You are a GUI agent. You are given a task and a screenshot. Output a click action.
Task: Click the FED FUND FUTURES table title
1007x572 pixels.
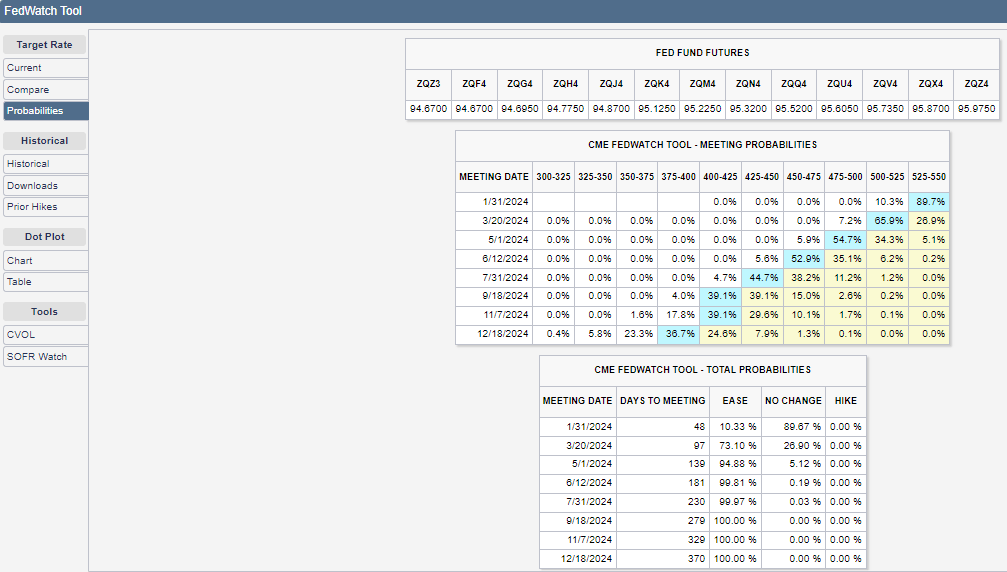(703, 53)
